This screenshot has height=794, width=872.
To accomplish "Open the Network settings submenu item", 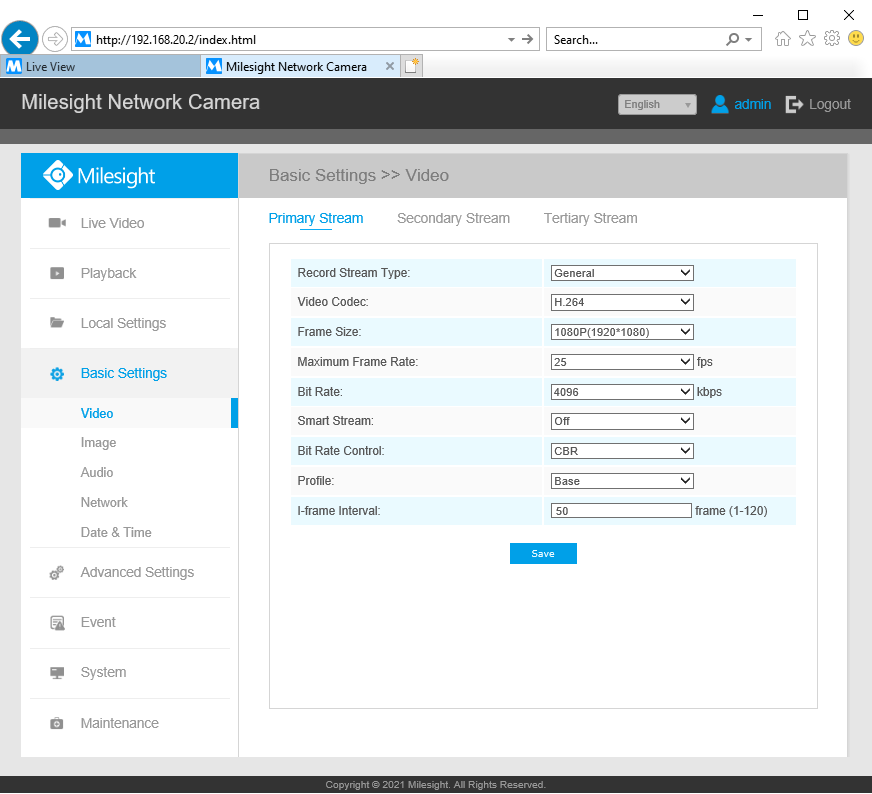I will 104,503.
